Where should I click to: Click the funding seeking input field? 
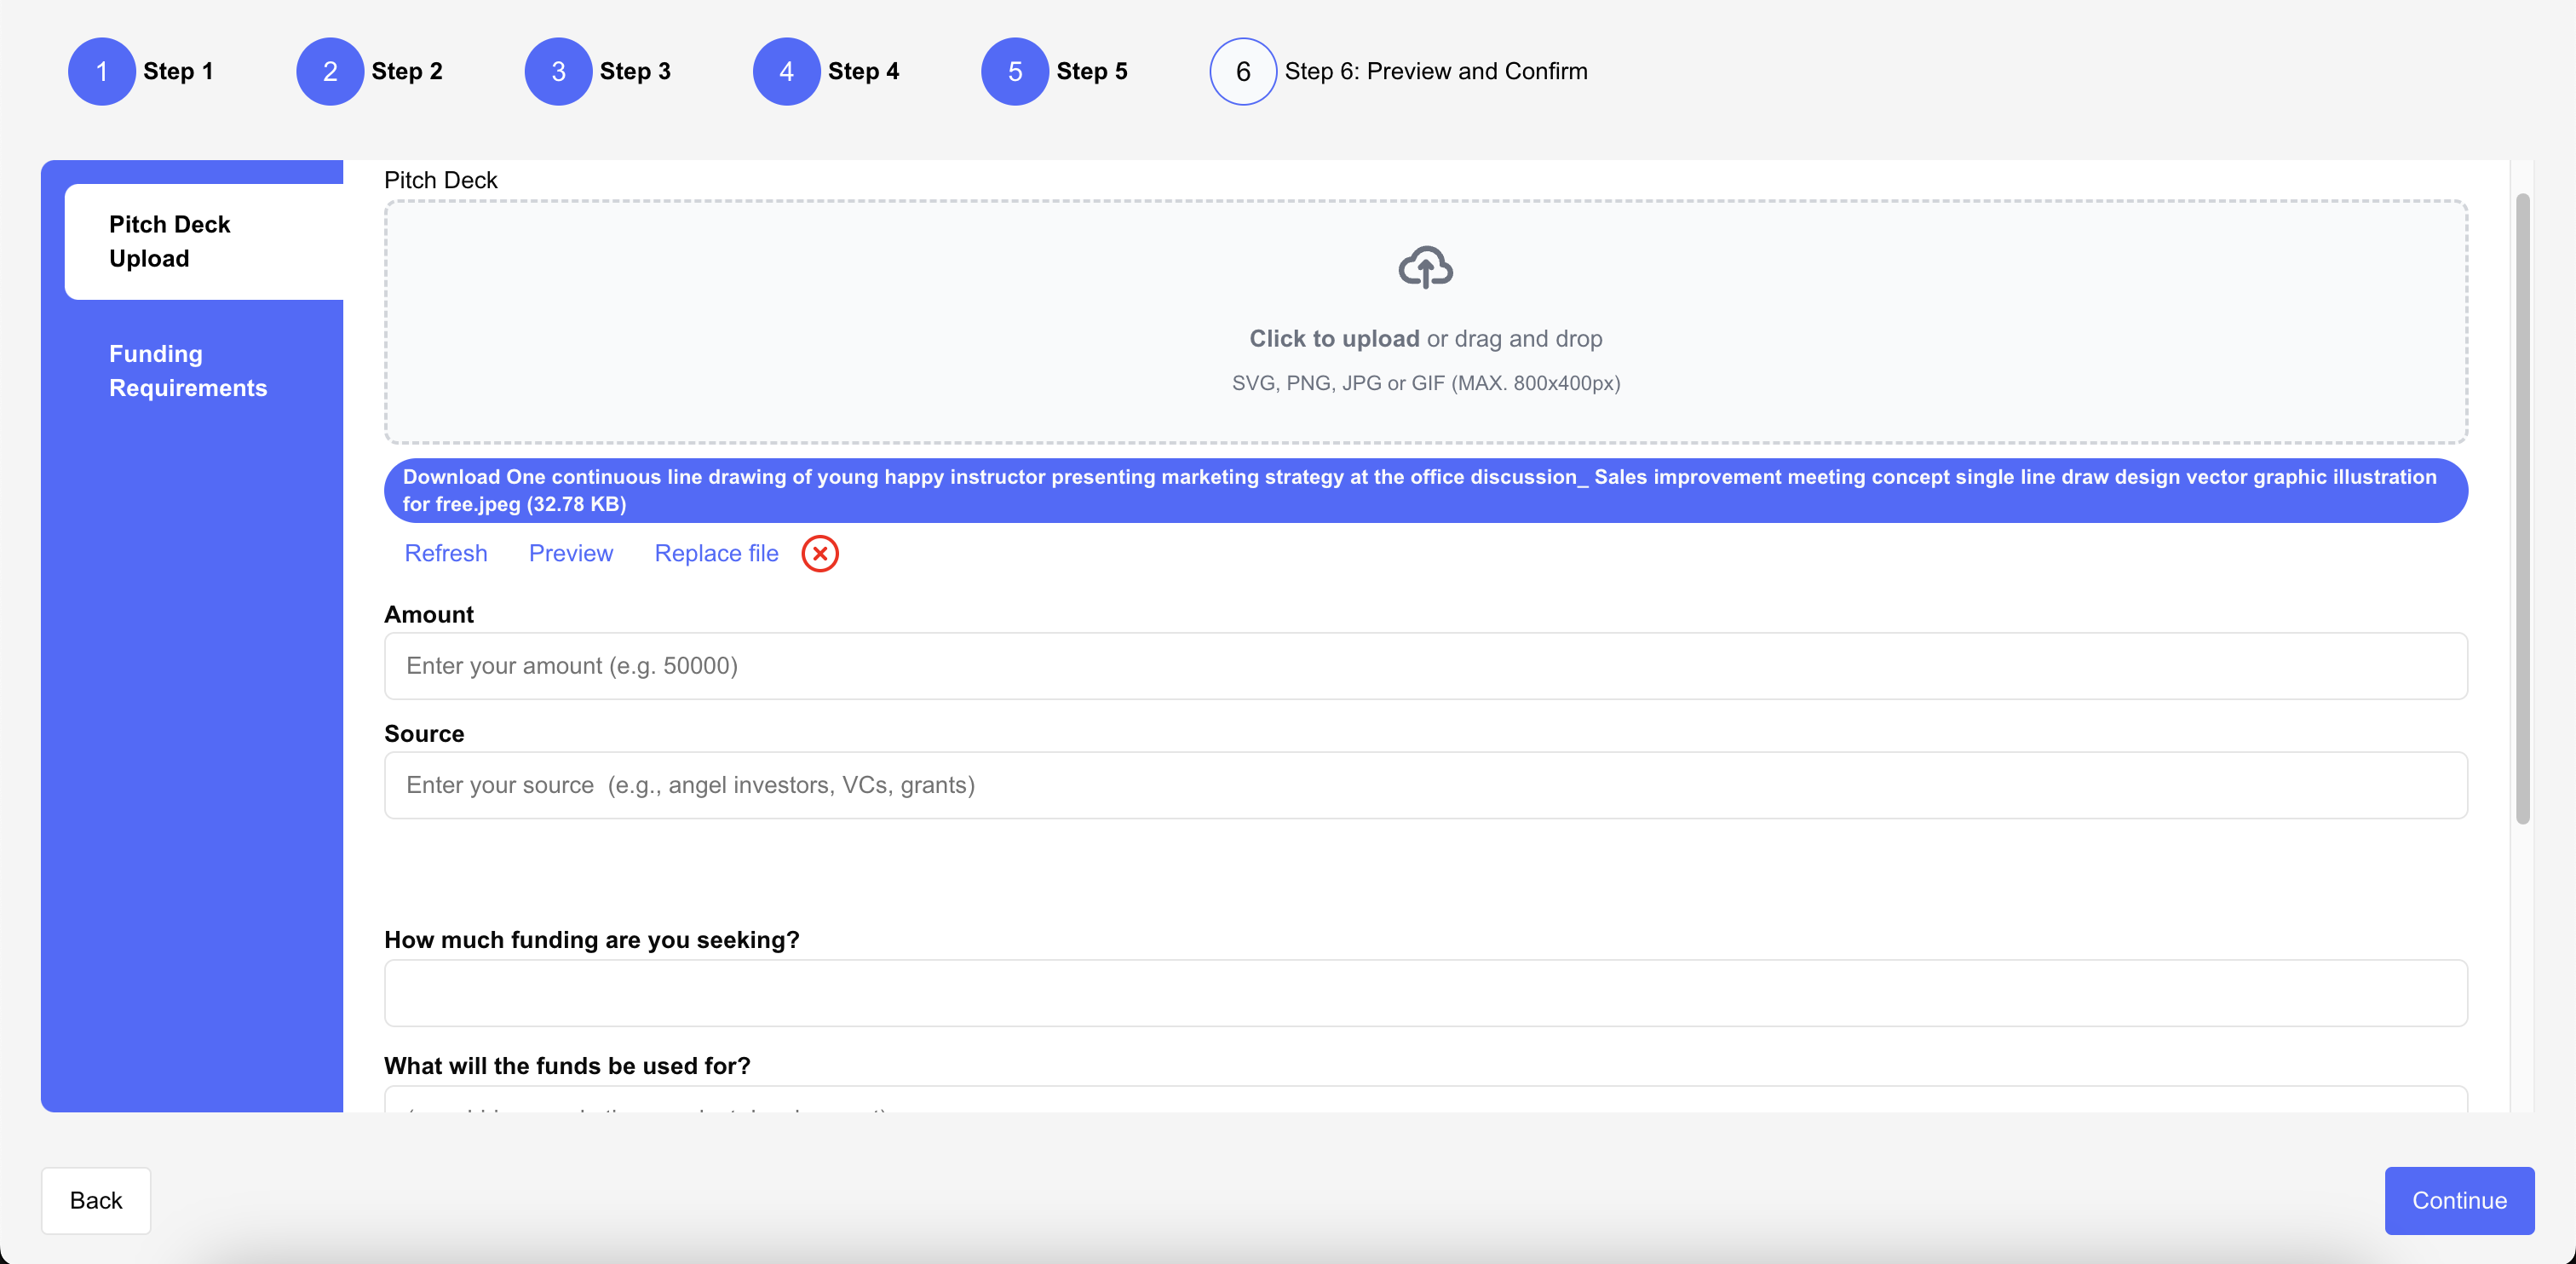coord(1425,993)
